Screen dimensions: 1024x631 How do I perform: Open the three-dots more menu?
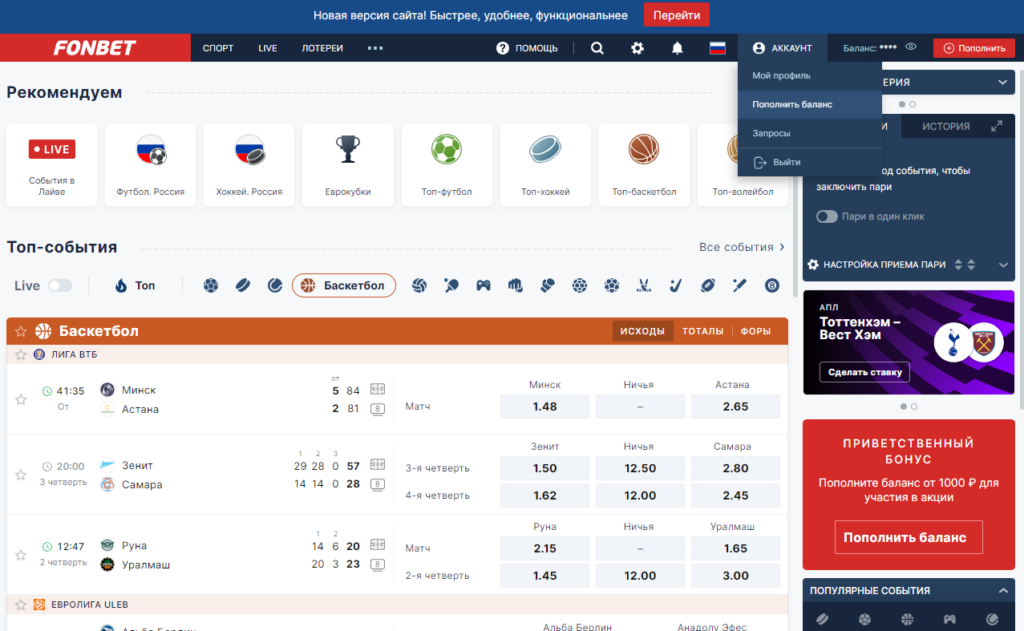click(x=375, y=48)
